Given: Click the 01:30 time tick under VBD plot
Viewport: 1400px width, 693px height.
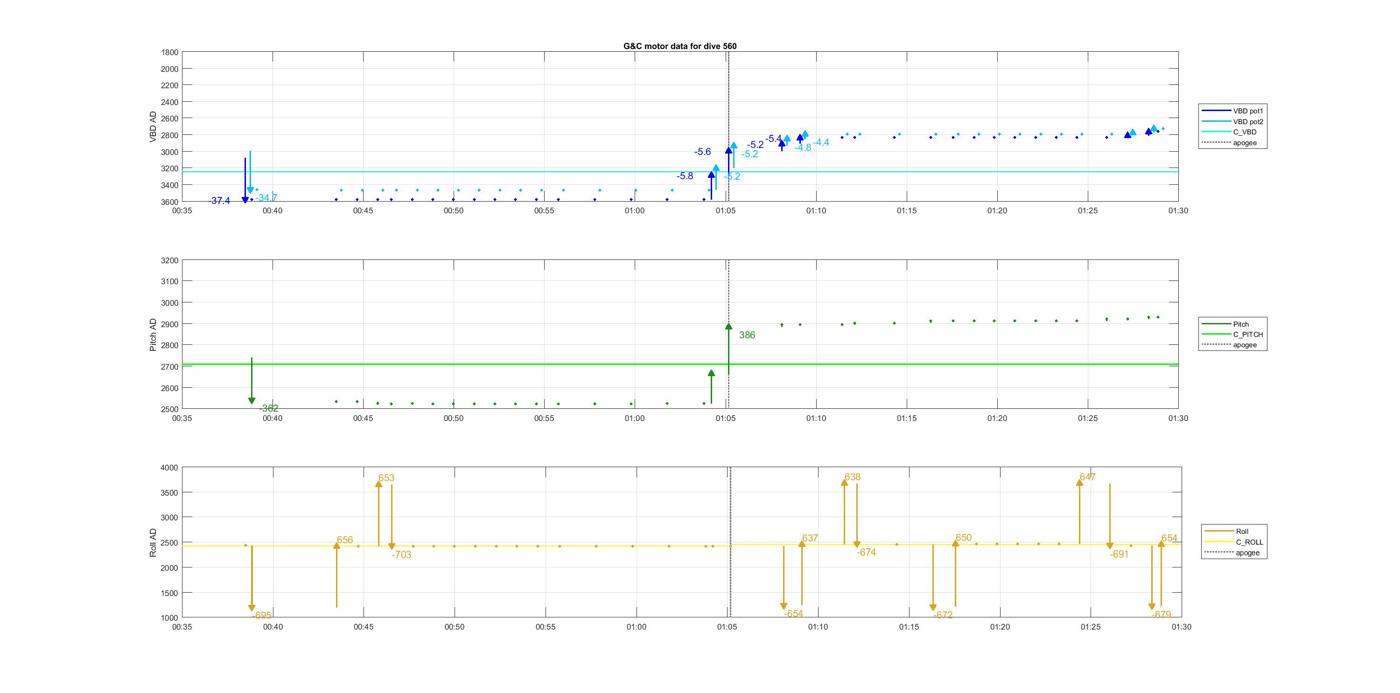Looking at the screenshot, I should tap(1178, 210).
